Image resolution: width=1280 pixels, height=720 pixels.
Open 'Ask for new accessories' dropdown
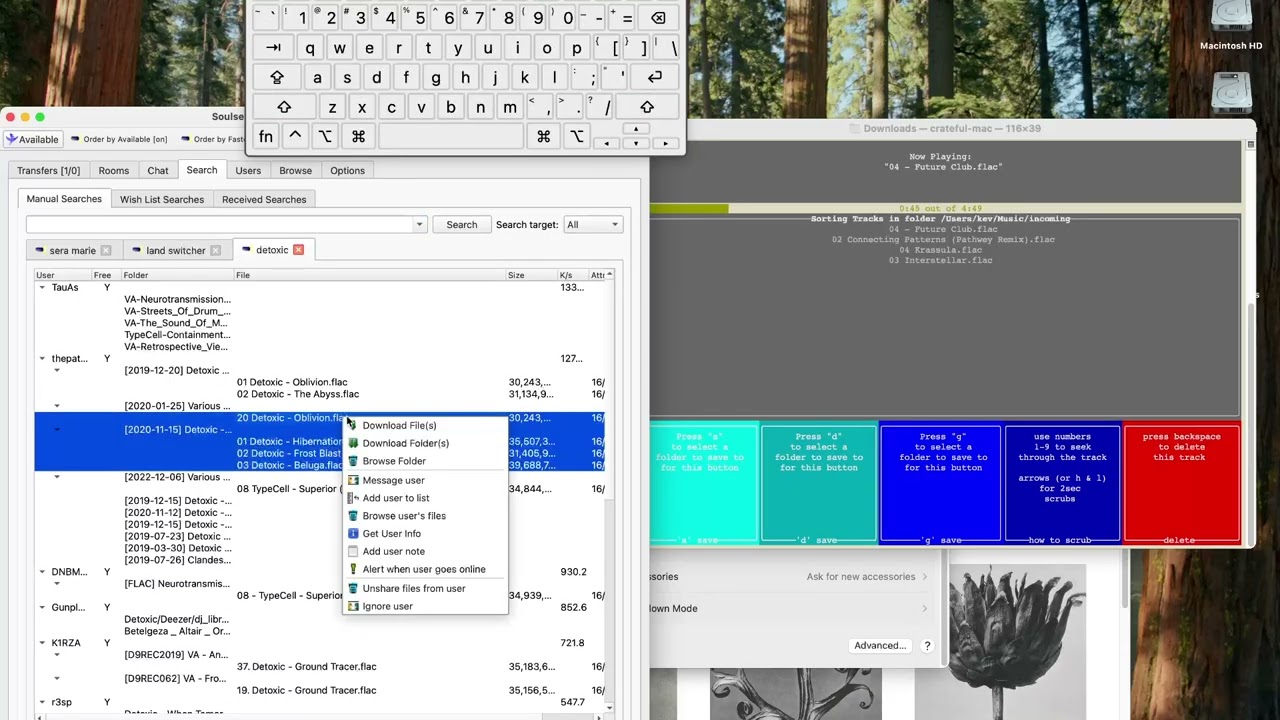tap(866, 577)
